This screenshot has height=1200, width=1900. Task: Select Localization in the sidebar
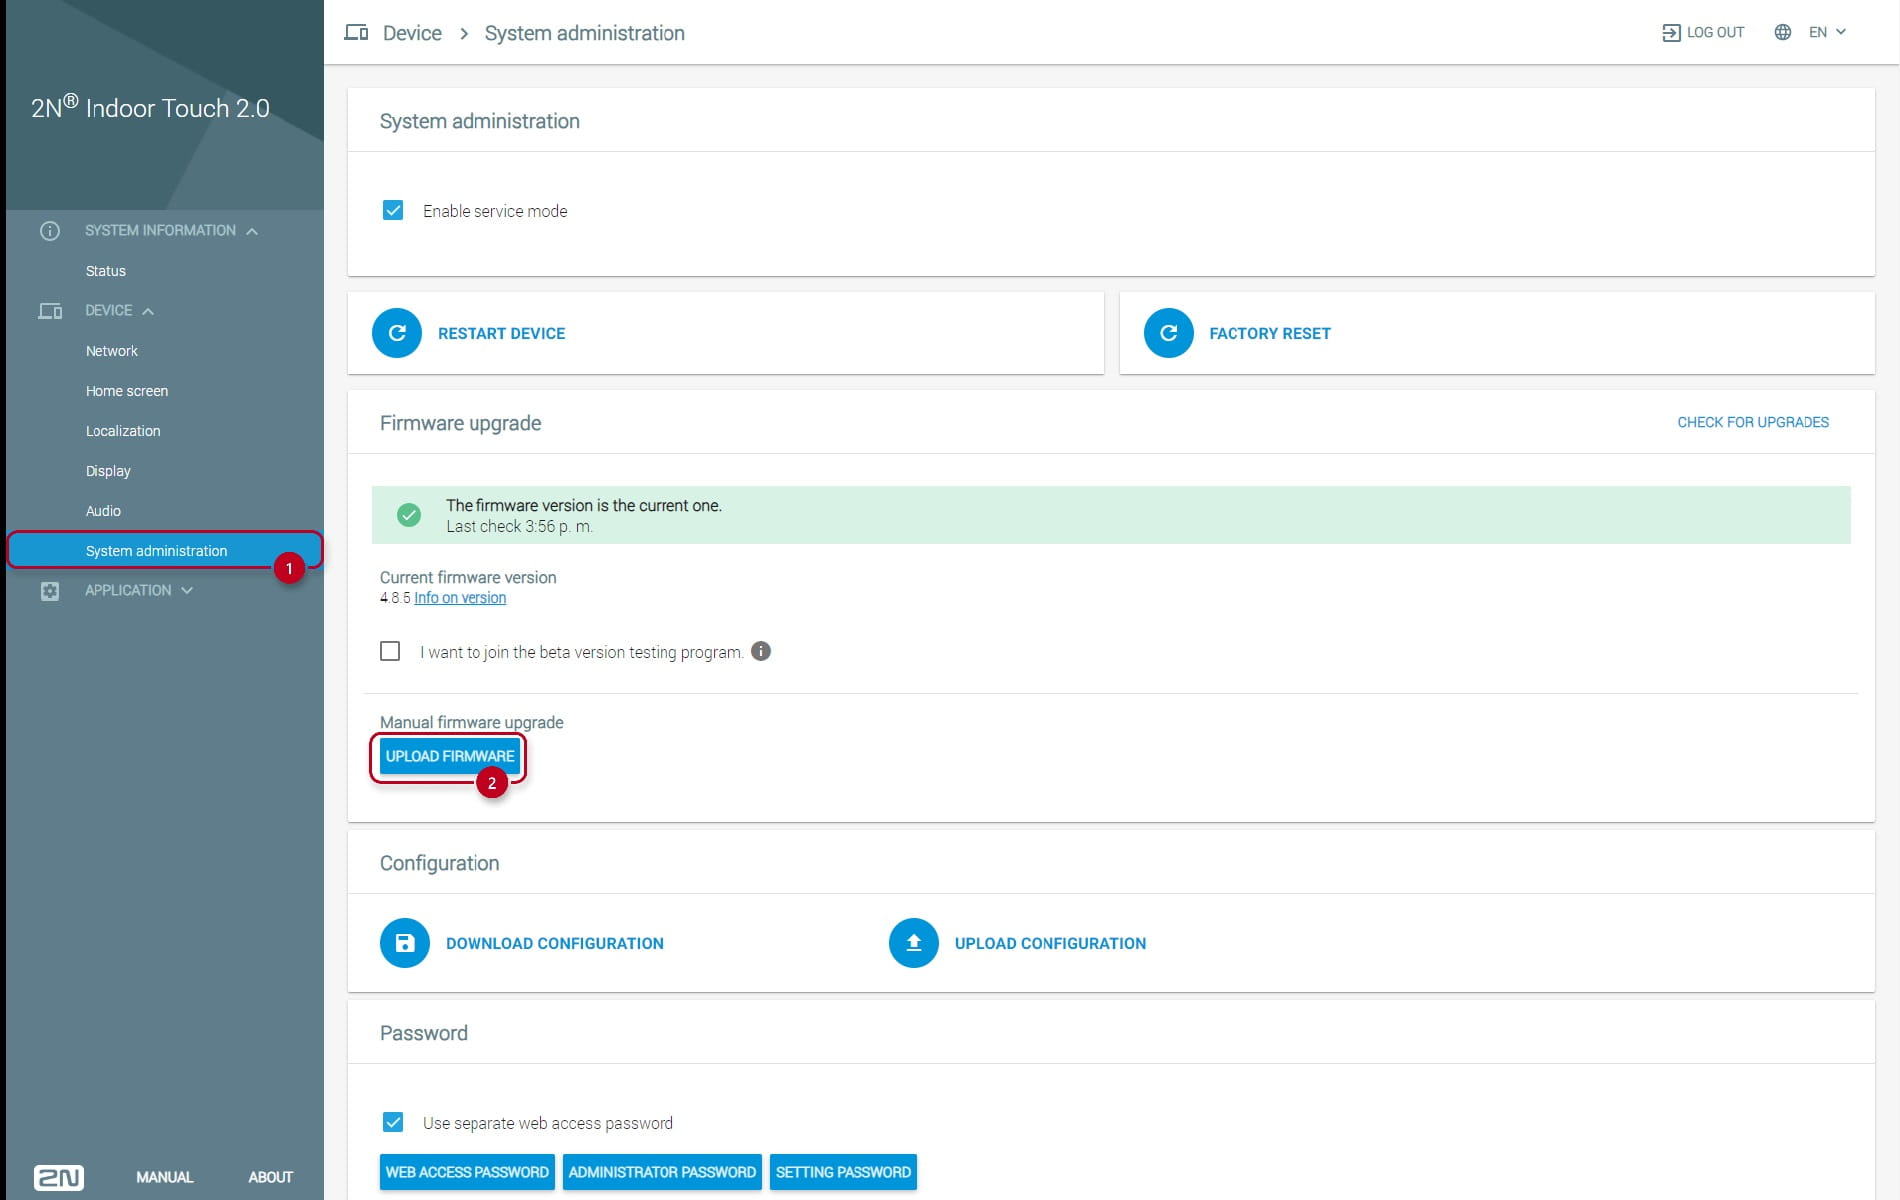click(123, 431)
